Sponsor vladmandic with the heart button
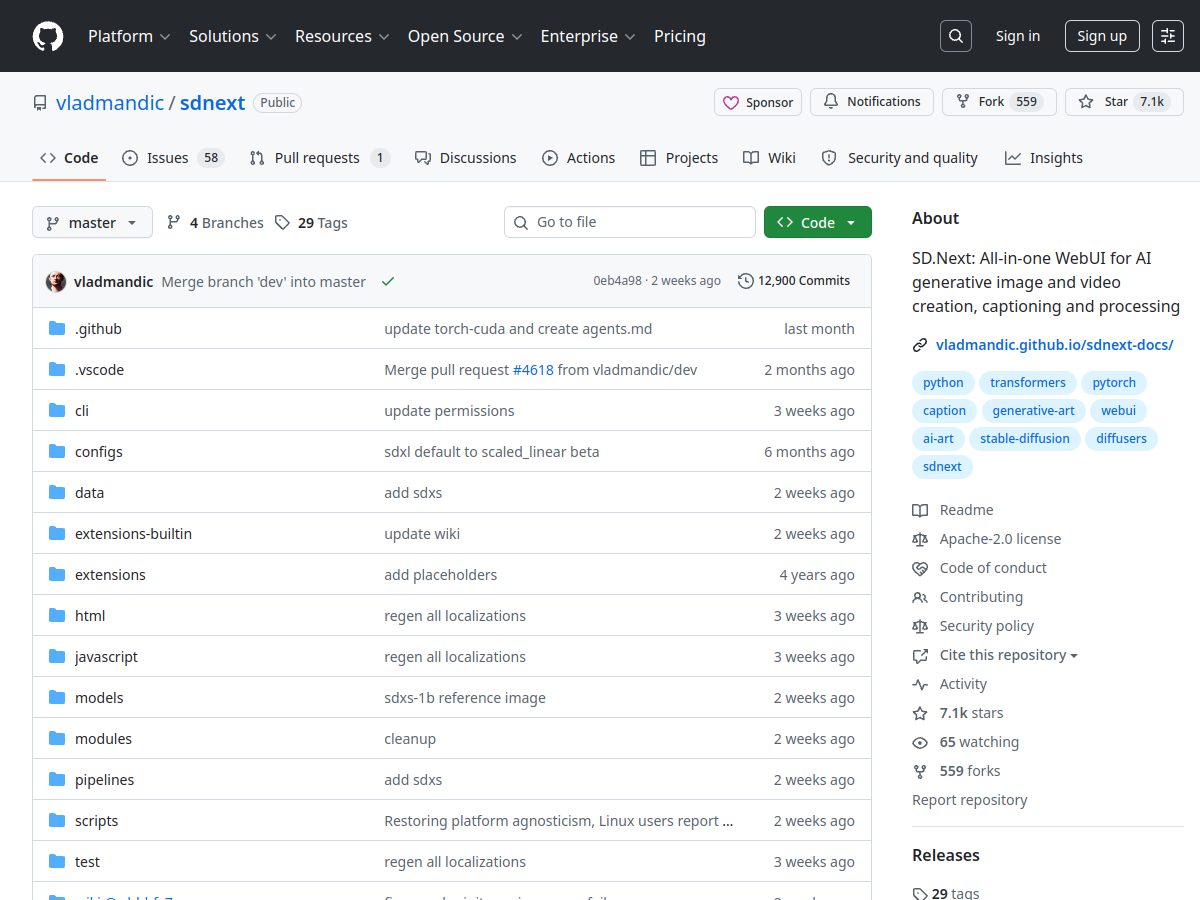 tap(757, 102)
